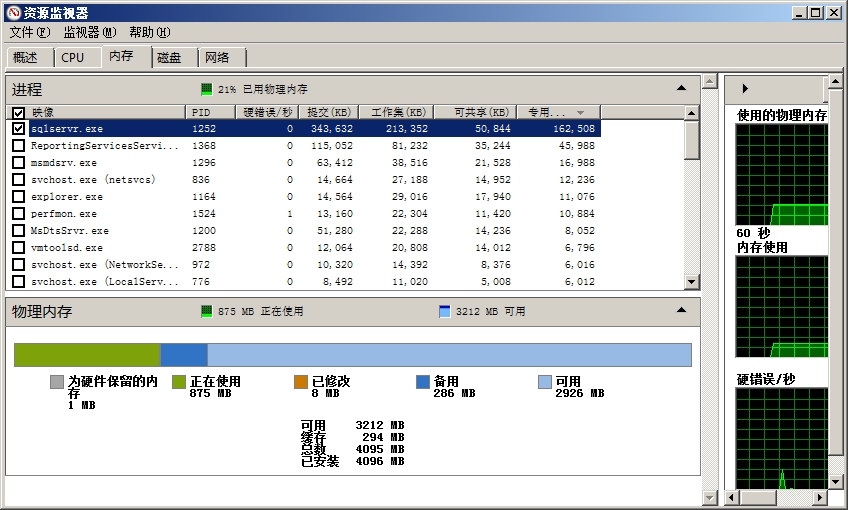Open the 监视器(M) menu

pyautogui.click(x=90, y=32)
